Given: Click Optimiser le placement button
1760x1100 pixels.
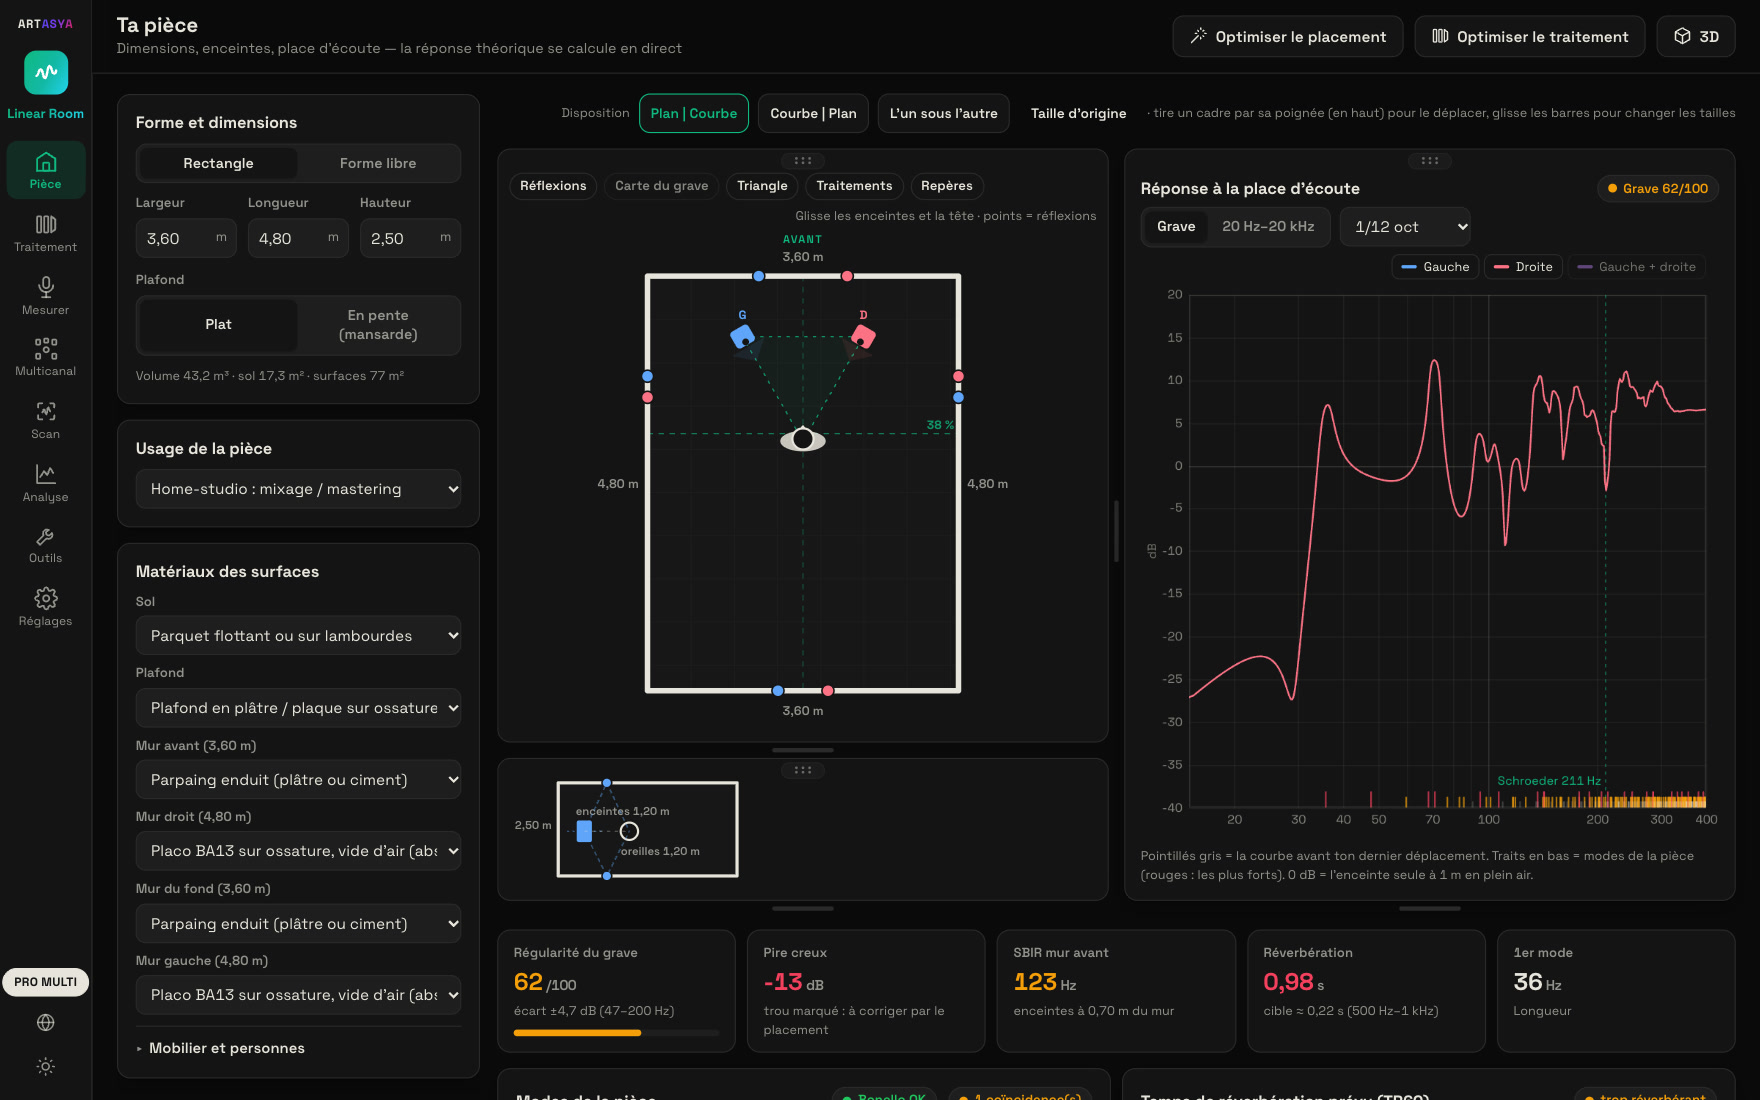Looking at the screenshot, I should pos(1288,37).
